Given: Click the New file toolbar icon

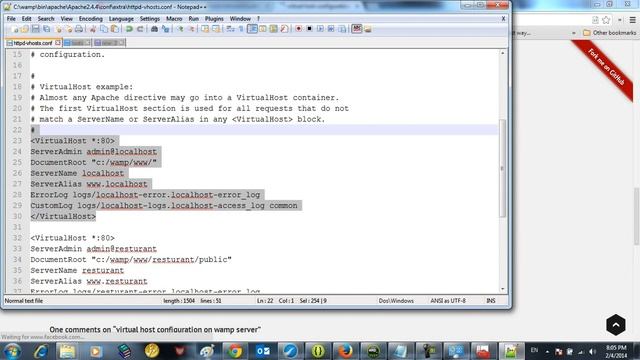Looking at the screenshot, I should (14, 29).
